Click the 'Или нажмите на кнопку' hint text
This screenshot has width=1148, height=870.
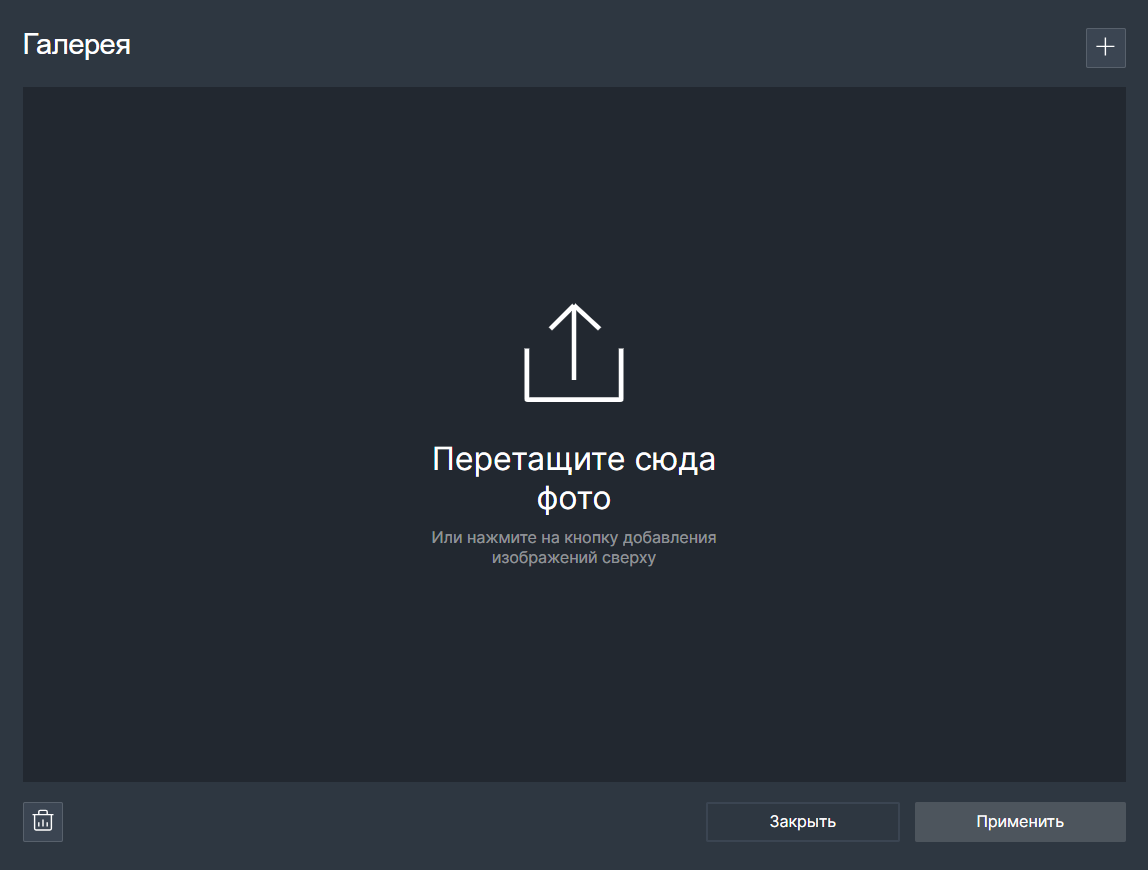(x=574, y=538)
